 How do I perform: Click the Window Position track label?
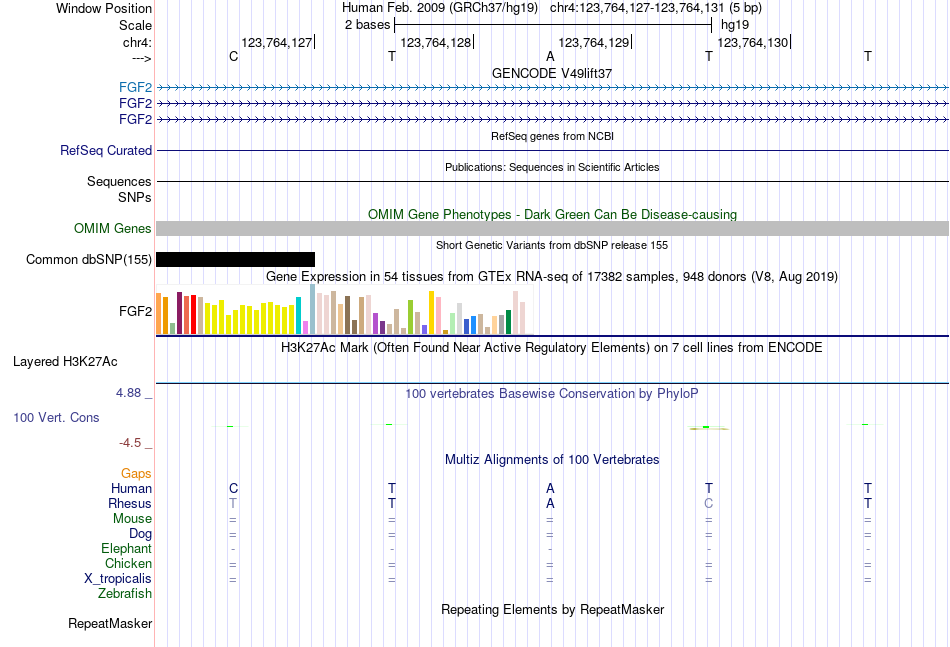point(104,8)
